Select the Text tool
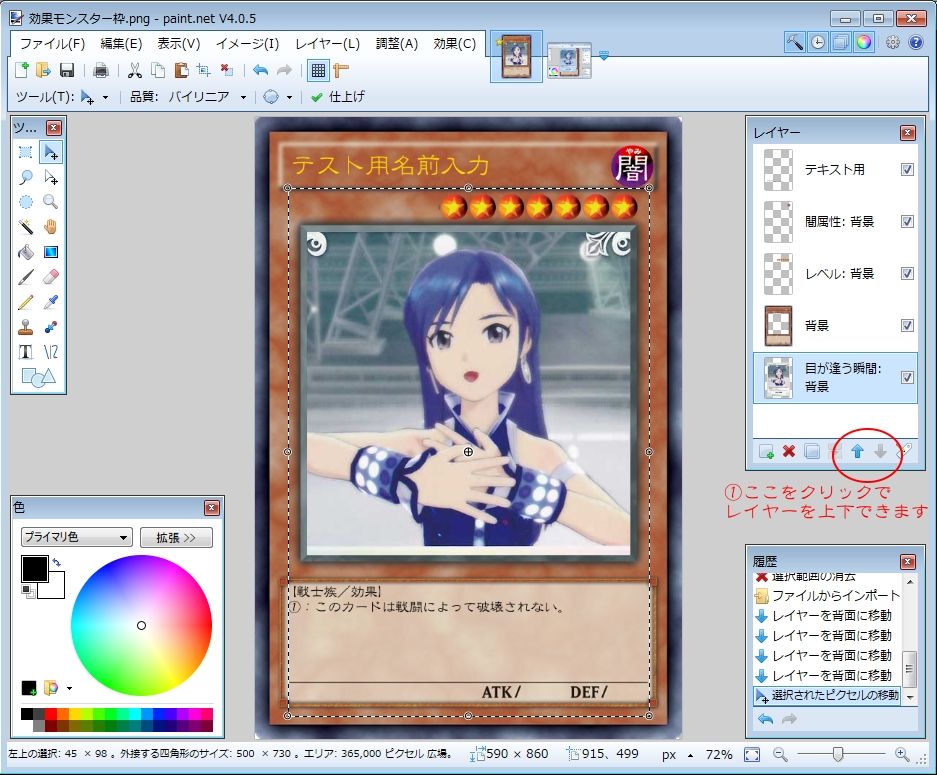 (x=26, y=352)
